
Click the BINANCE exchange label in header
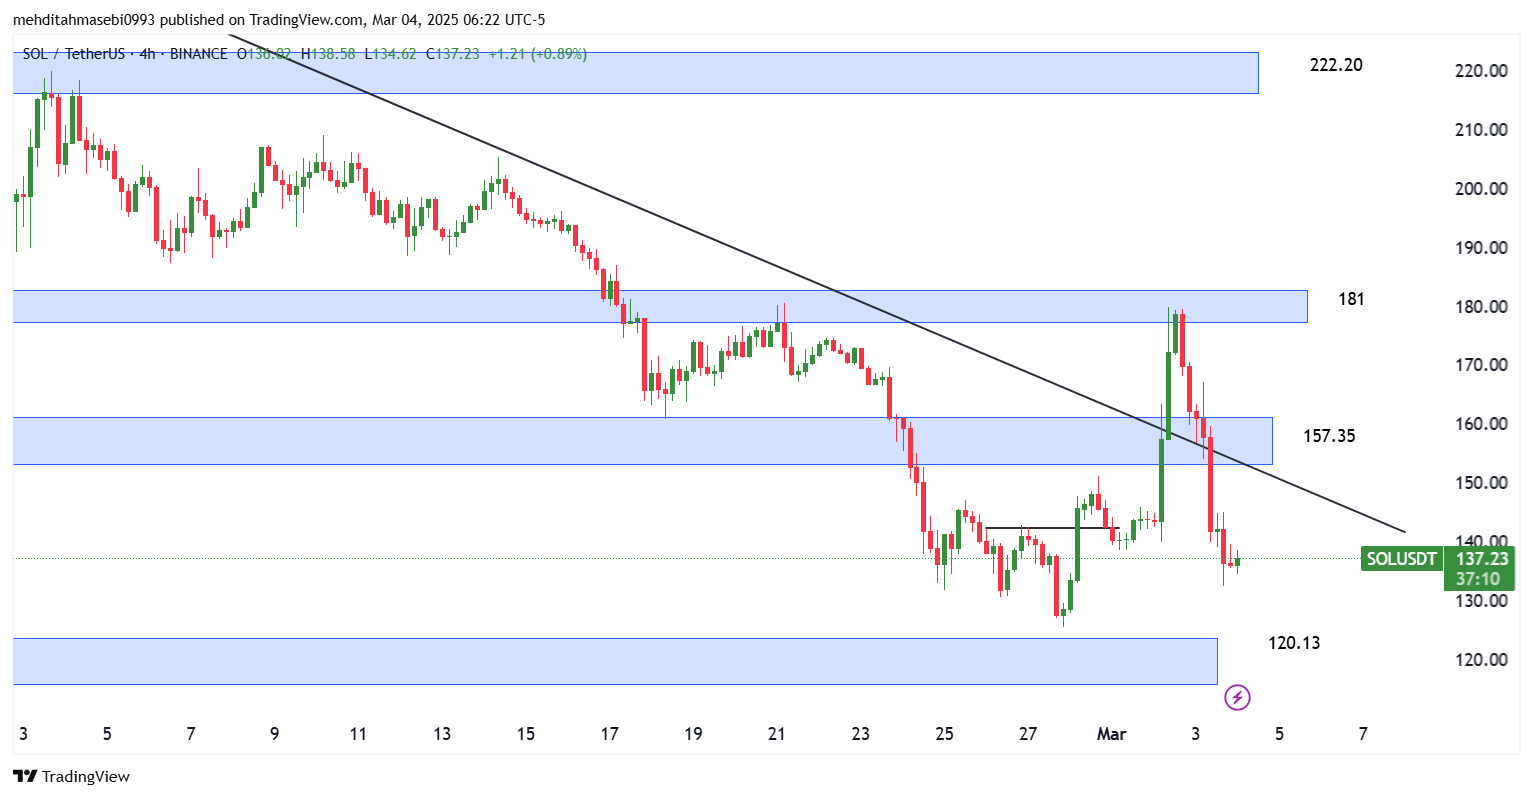click(199, 54)
